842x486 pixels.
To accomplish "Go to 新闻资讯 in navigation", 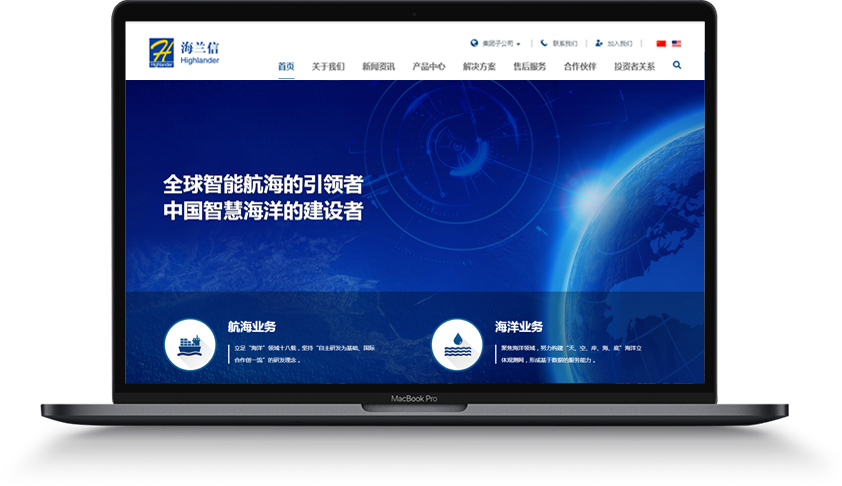I will point(378,66).
